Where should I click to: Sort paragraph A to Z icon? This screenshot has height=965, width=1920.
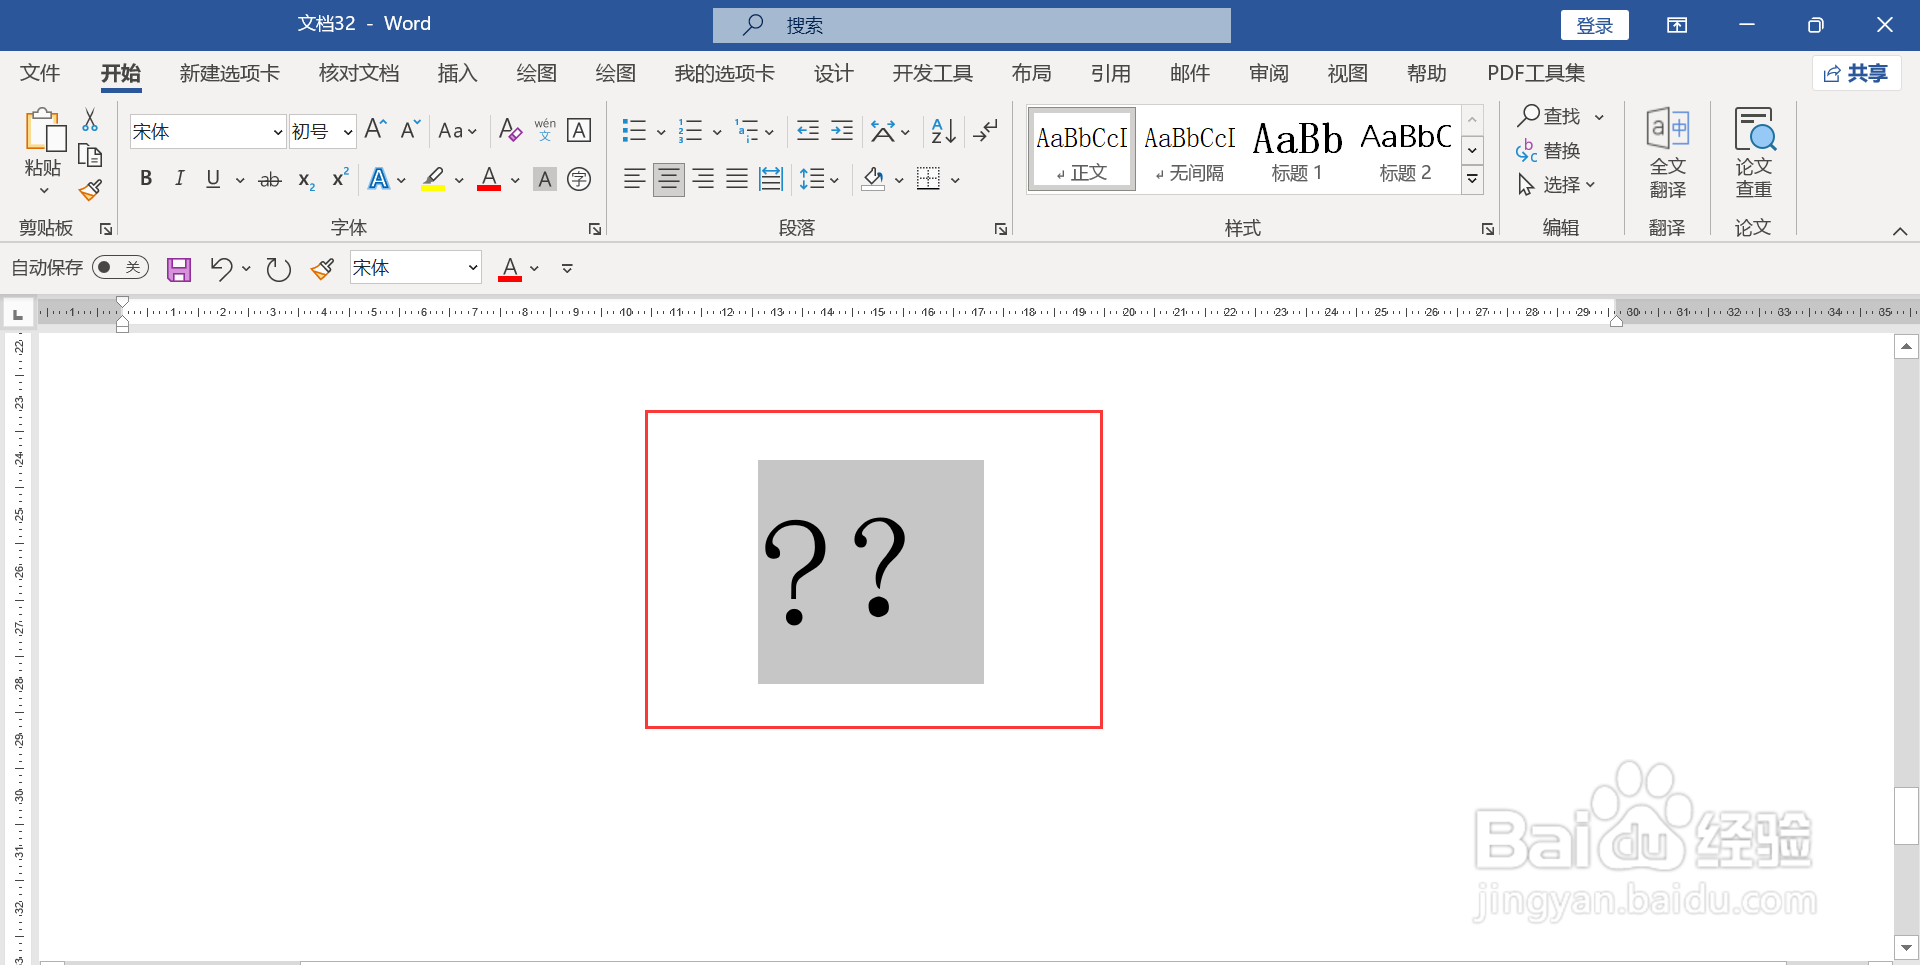[943, 130]
